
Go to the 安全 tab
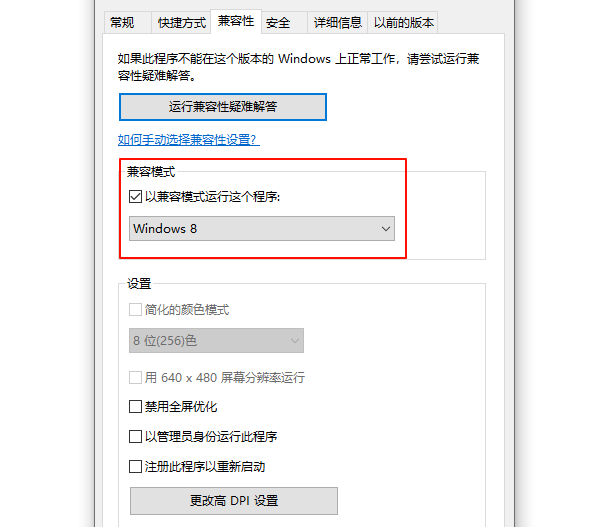tap(278, 22)
